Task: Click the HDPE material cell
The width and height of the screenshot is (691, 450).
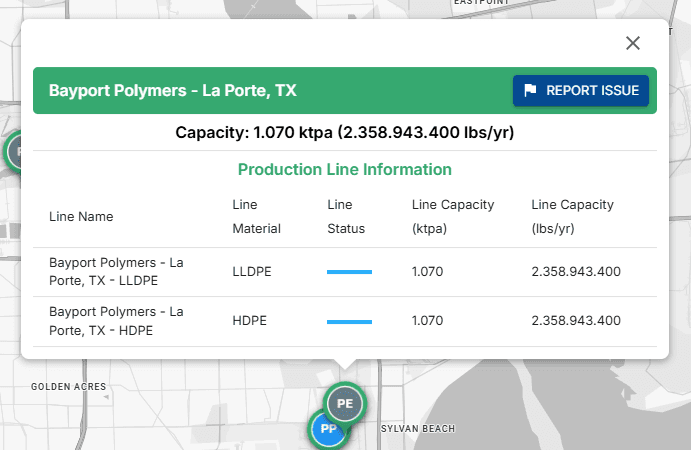Action: (249, 320)
